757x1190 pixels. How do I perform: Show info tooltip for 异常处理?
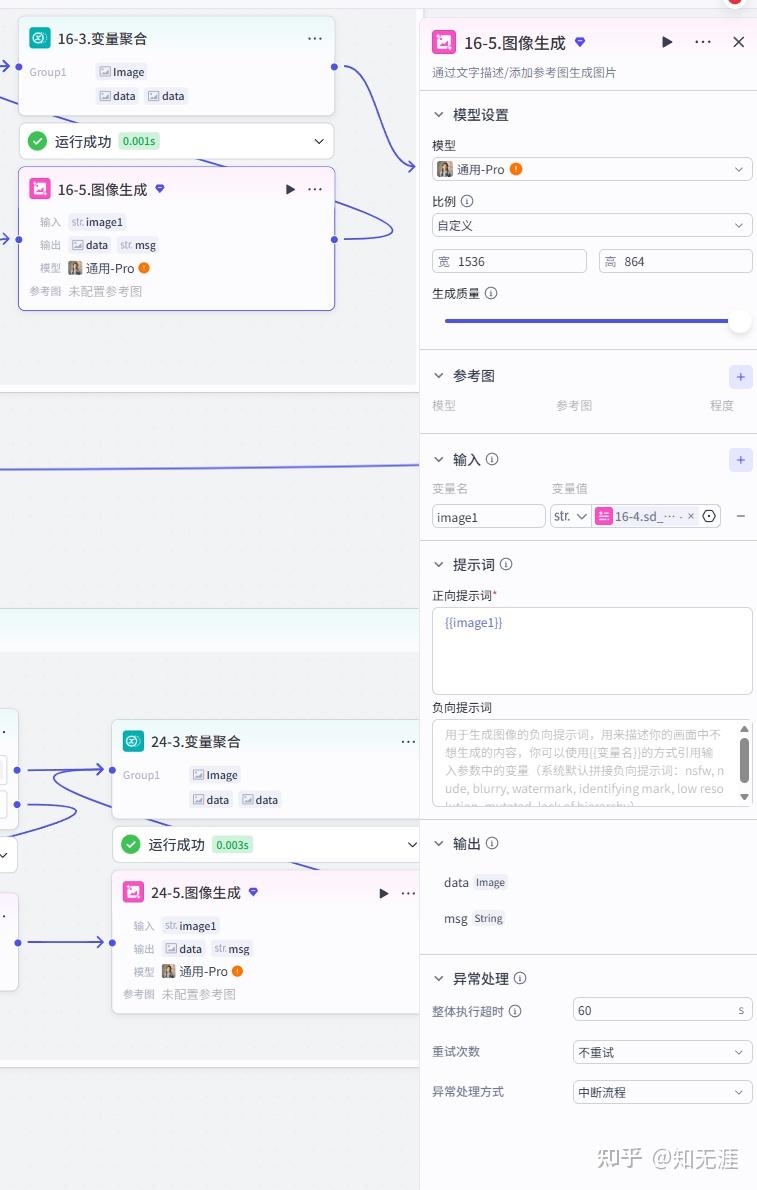[520, 978]
